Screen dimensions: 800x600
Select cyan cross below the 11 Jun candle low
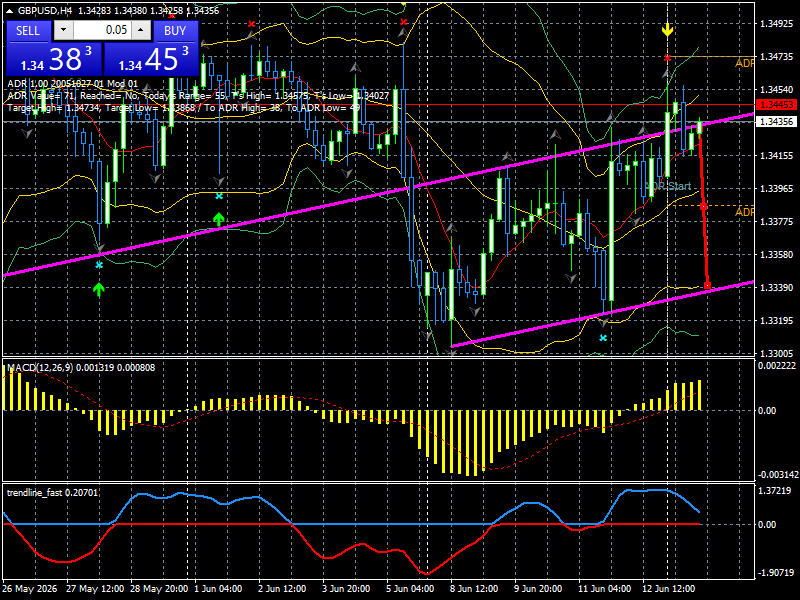click(603, 338)
